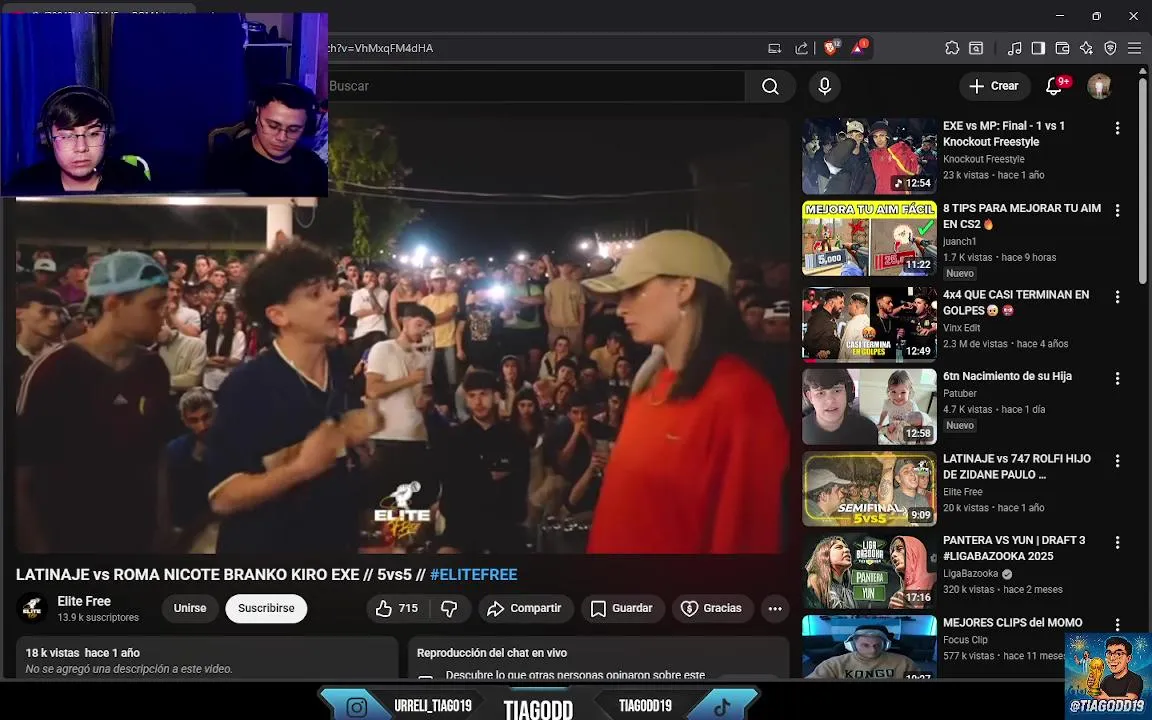Open the Brave Wallet icon
Viewport: 1152px width, 720px height.
pyautogui.click(x=1062, y=48)
